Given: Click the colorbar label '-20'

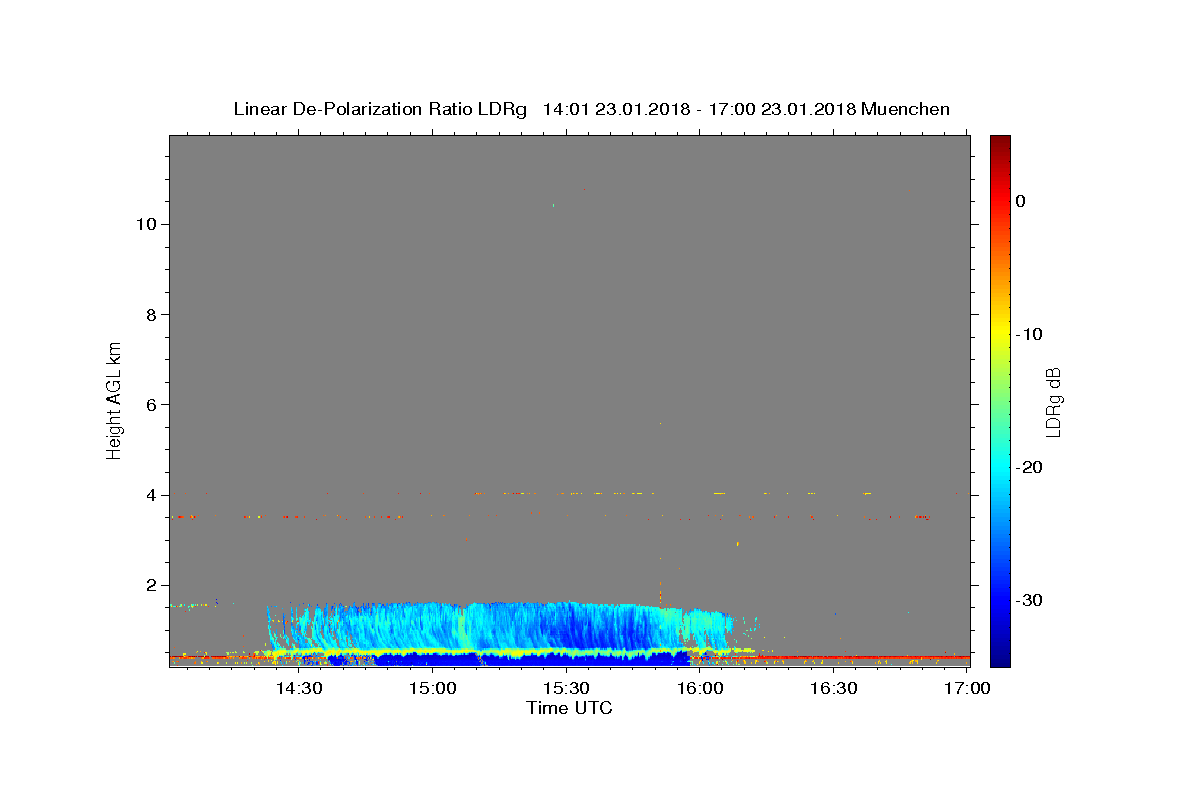Looking at the screenshot, I should (x=1030, y=467).
